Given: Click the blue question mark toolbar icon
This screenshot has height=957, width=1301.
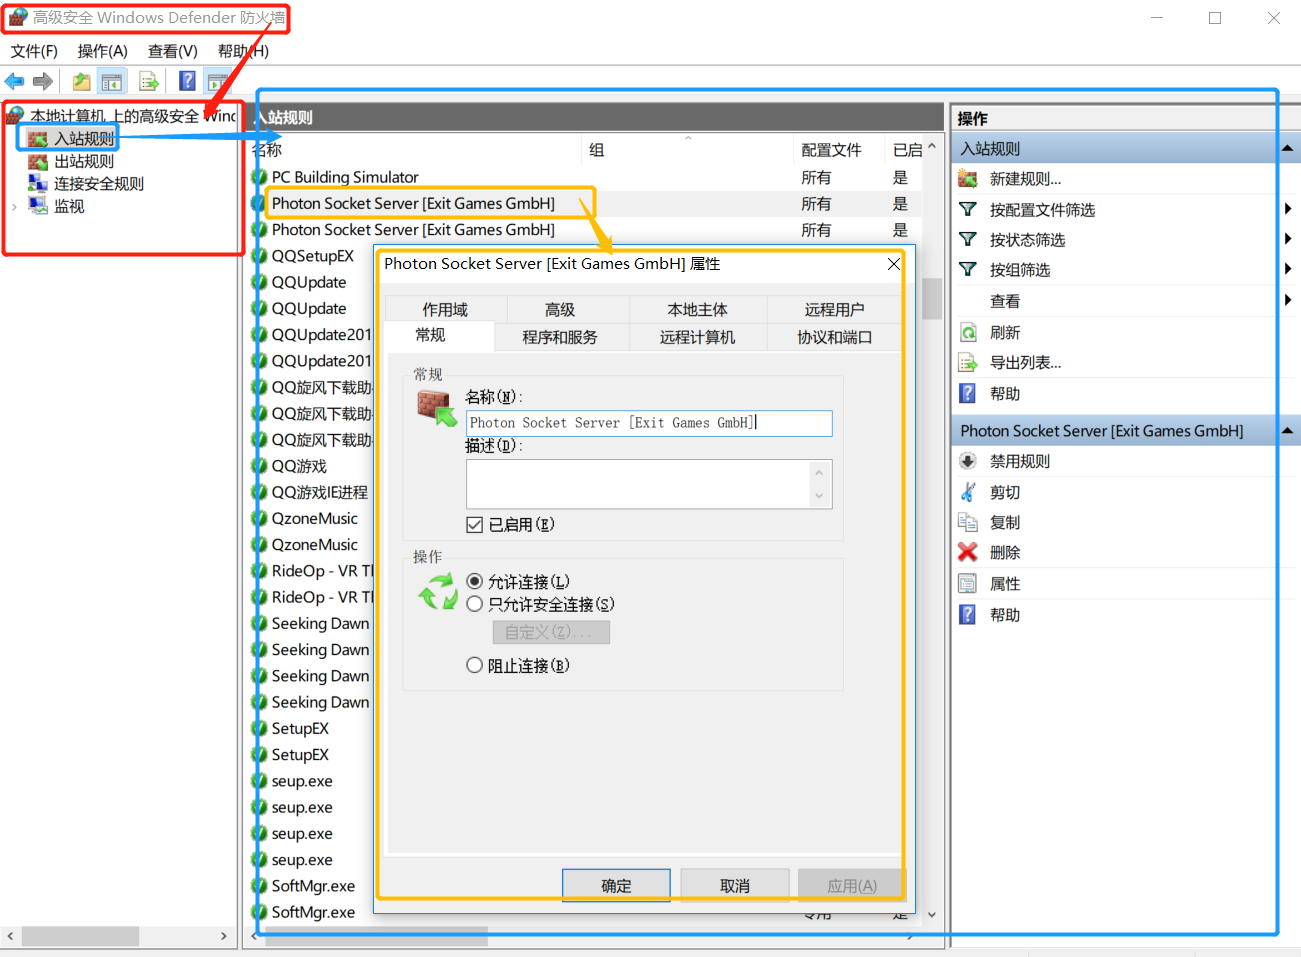Looking at the screenshot, I should pos(187,82).
